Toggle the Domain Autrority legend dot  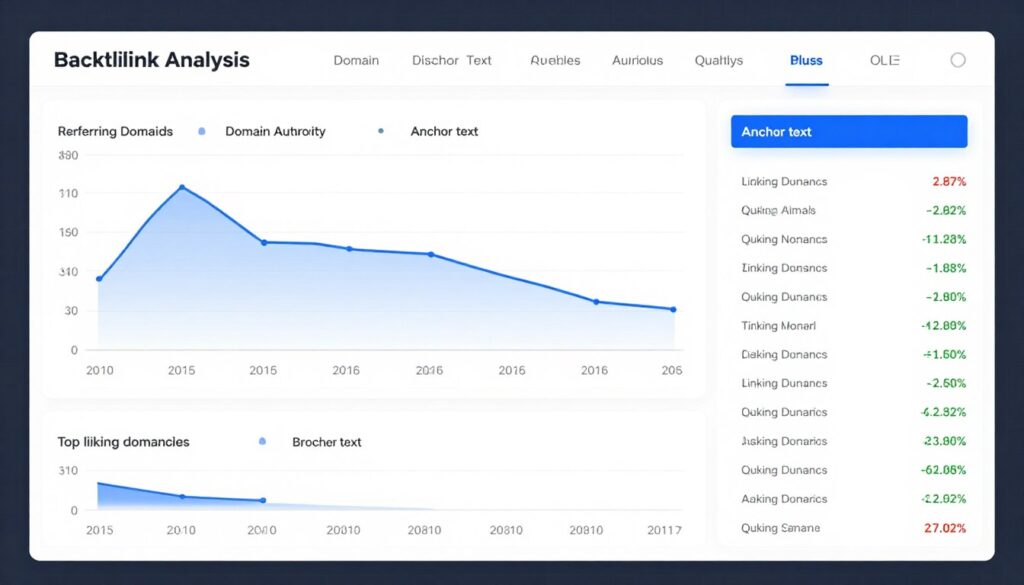[202, 131]
